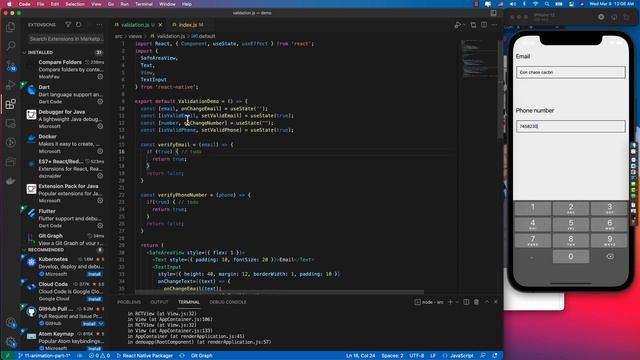The width and height of the screenshot is (640, 360).
Task: Install the Cloud Code extension
Action: click(x=94, y=299)
